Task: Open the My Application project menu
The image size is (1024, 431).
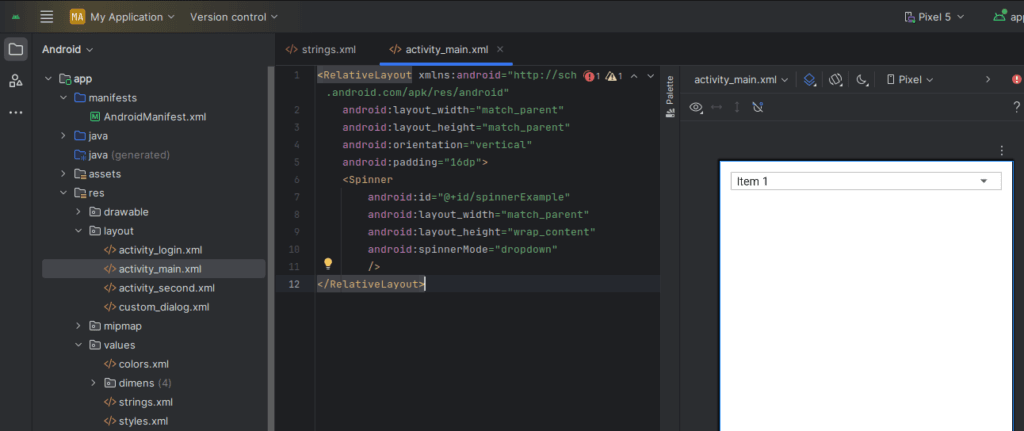Action: point(123,17)
